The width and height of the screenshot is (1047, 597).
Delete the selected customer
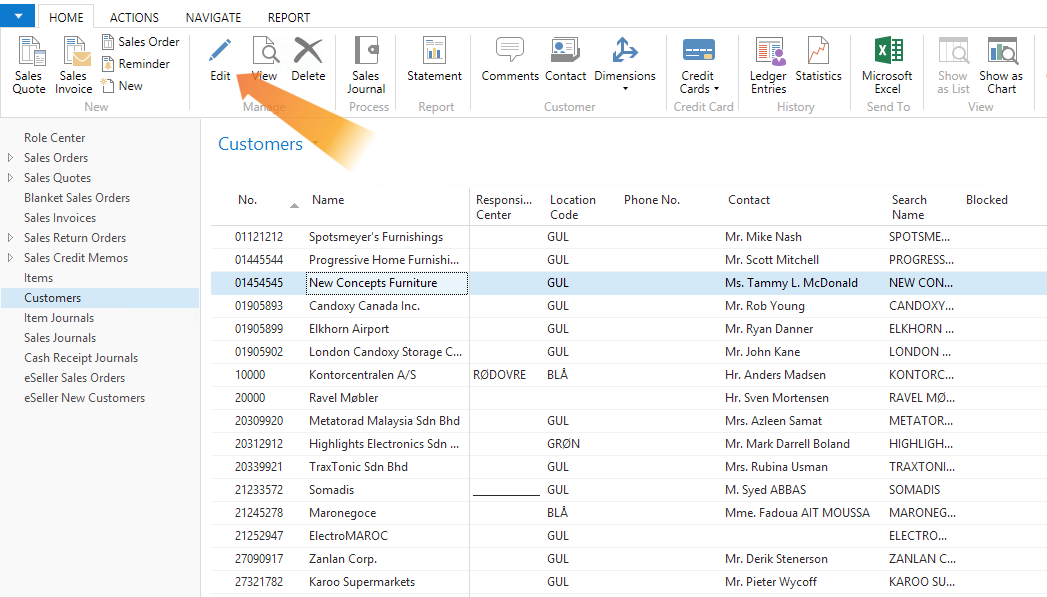(308, 60)
